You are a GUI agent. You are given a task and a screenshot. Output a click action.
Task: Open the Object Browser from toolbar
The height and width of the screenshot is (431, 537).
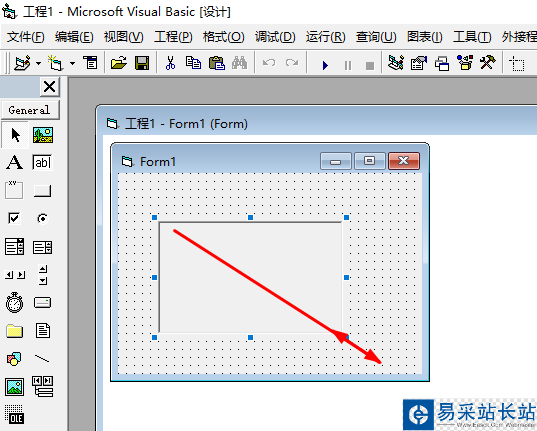pyautogui.click(x=465, y=63)
